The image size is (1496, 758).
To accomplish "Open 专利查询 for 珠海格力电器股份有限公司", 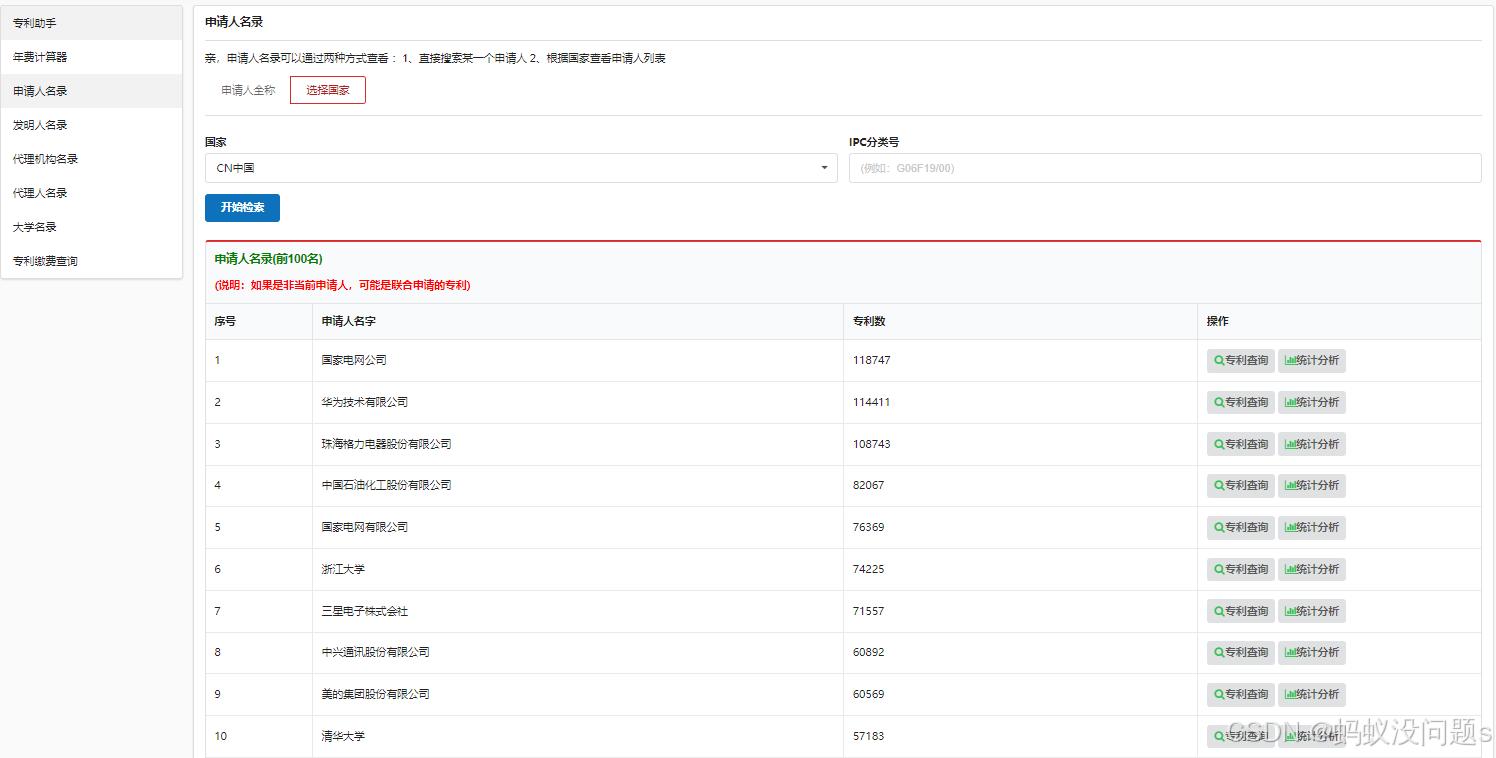I will (x=1240, y=444).
